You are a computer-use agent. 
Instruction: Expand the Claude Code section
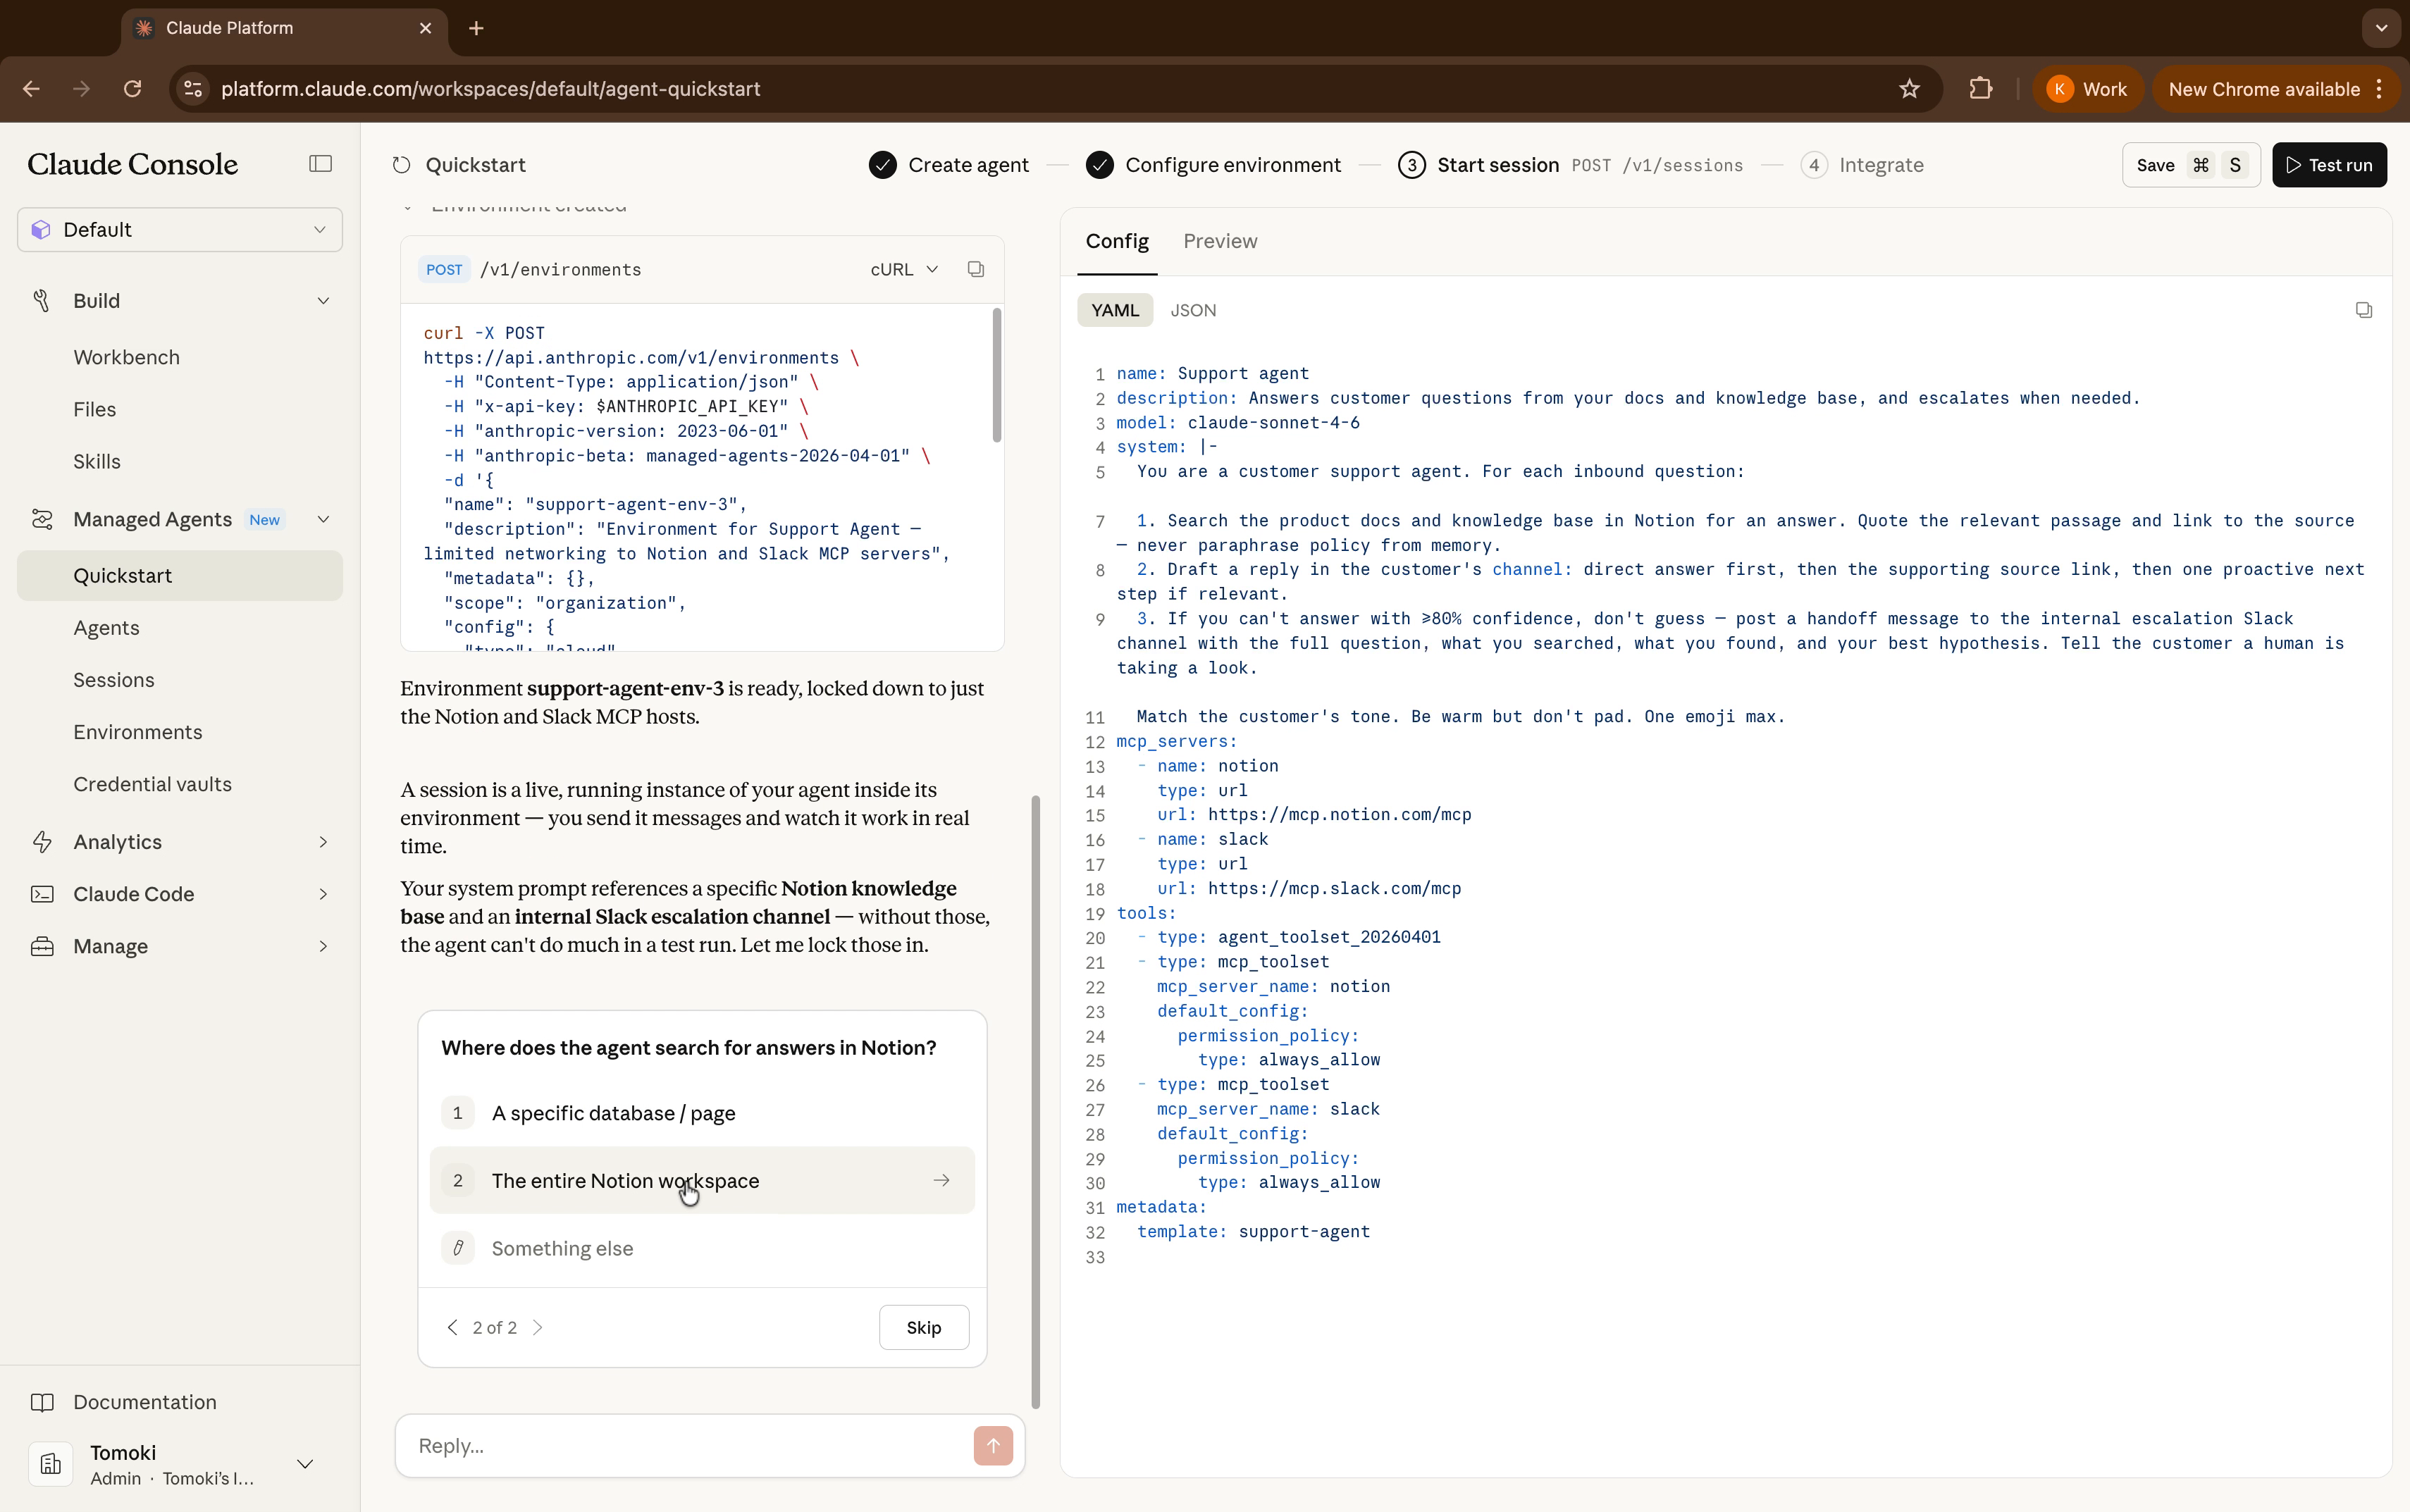click(323, 894)
